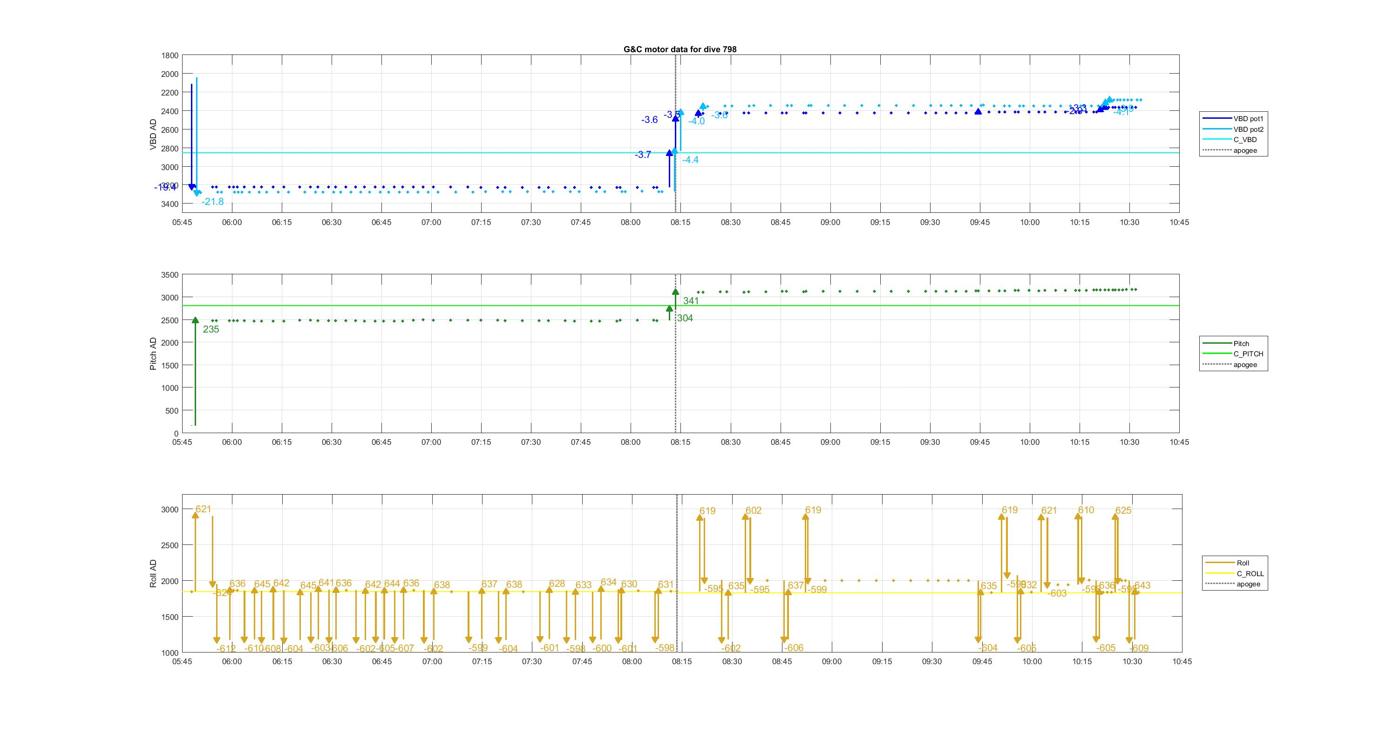Image resolution: width=1400 pixels, height=733 pixels.
Task: Click the dark blue "-3.7" VBD label
Action: 643,154
